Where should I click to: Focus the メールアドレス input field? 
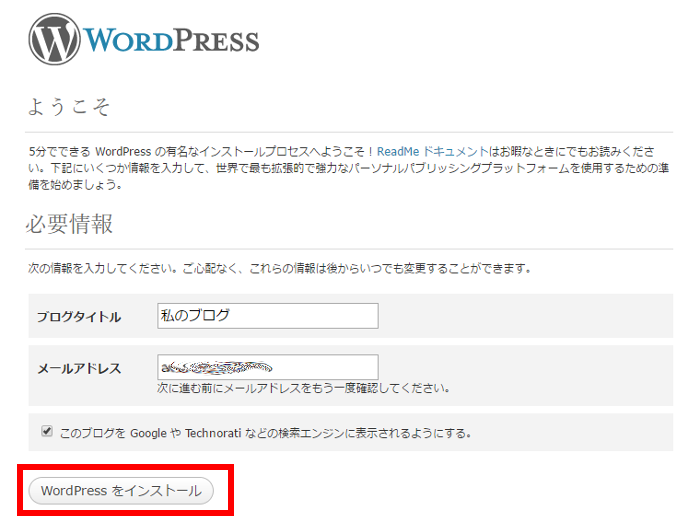click(x=268, y=367)
